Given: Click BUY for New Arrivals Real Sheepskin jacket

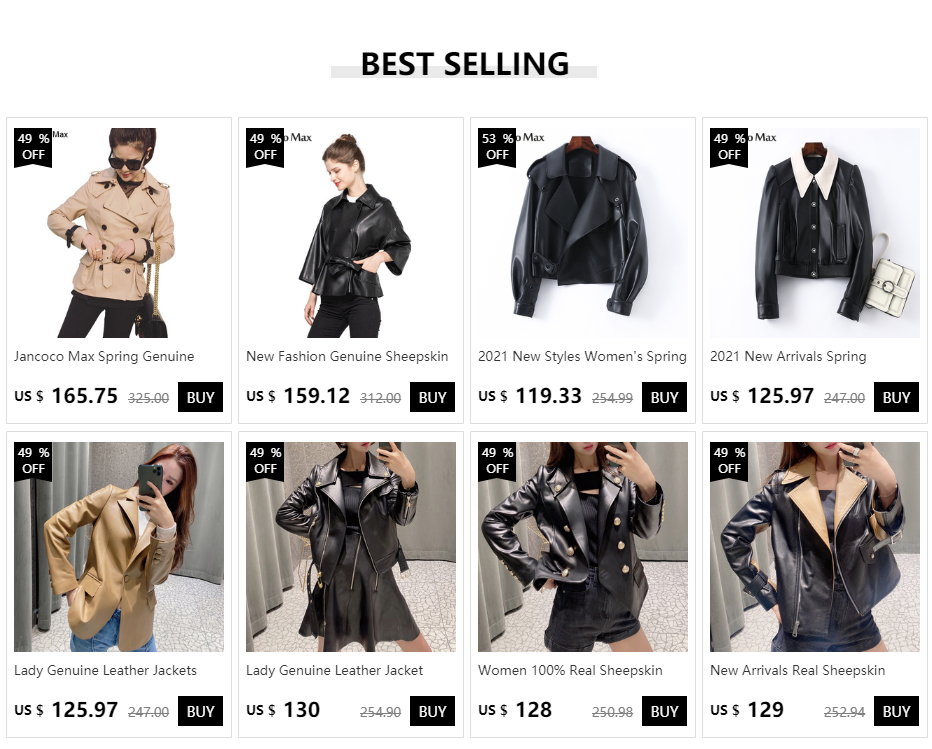Looking at the screenshot, I should tap(896, 711).
